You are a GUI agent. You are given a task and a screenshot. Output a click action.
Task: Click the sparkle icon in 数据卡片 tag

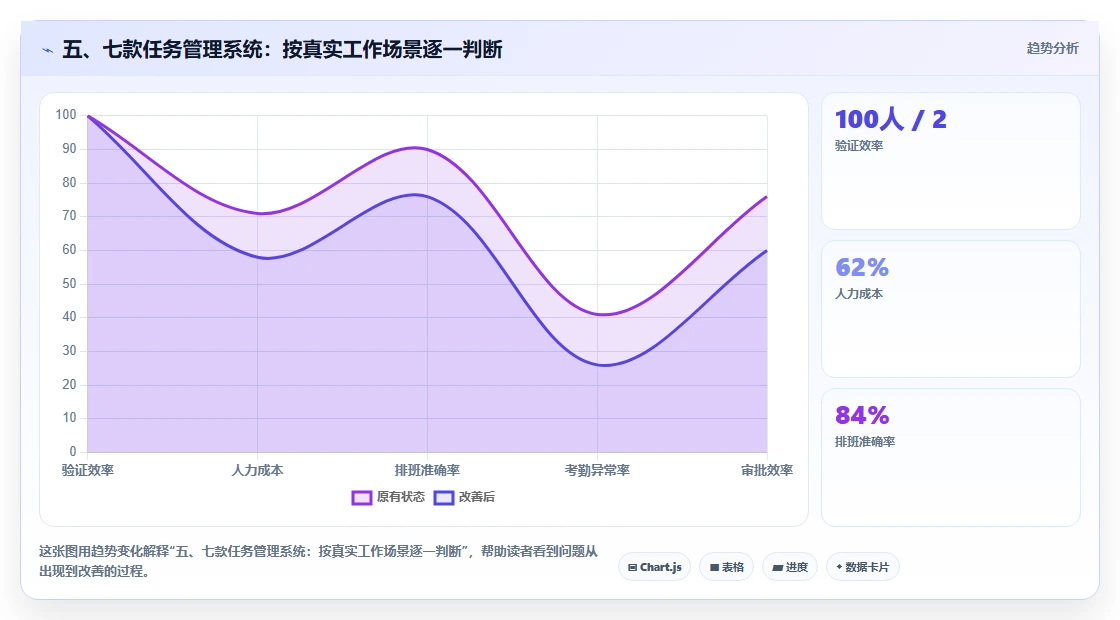[839, 567]
